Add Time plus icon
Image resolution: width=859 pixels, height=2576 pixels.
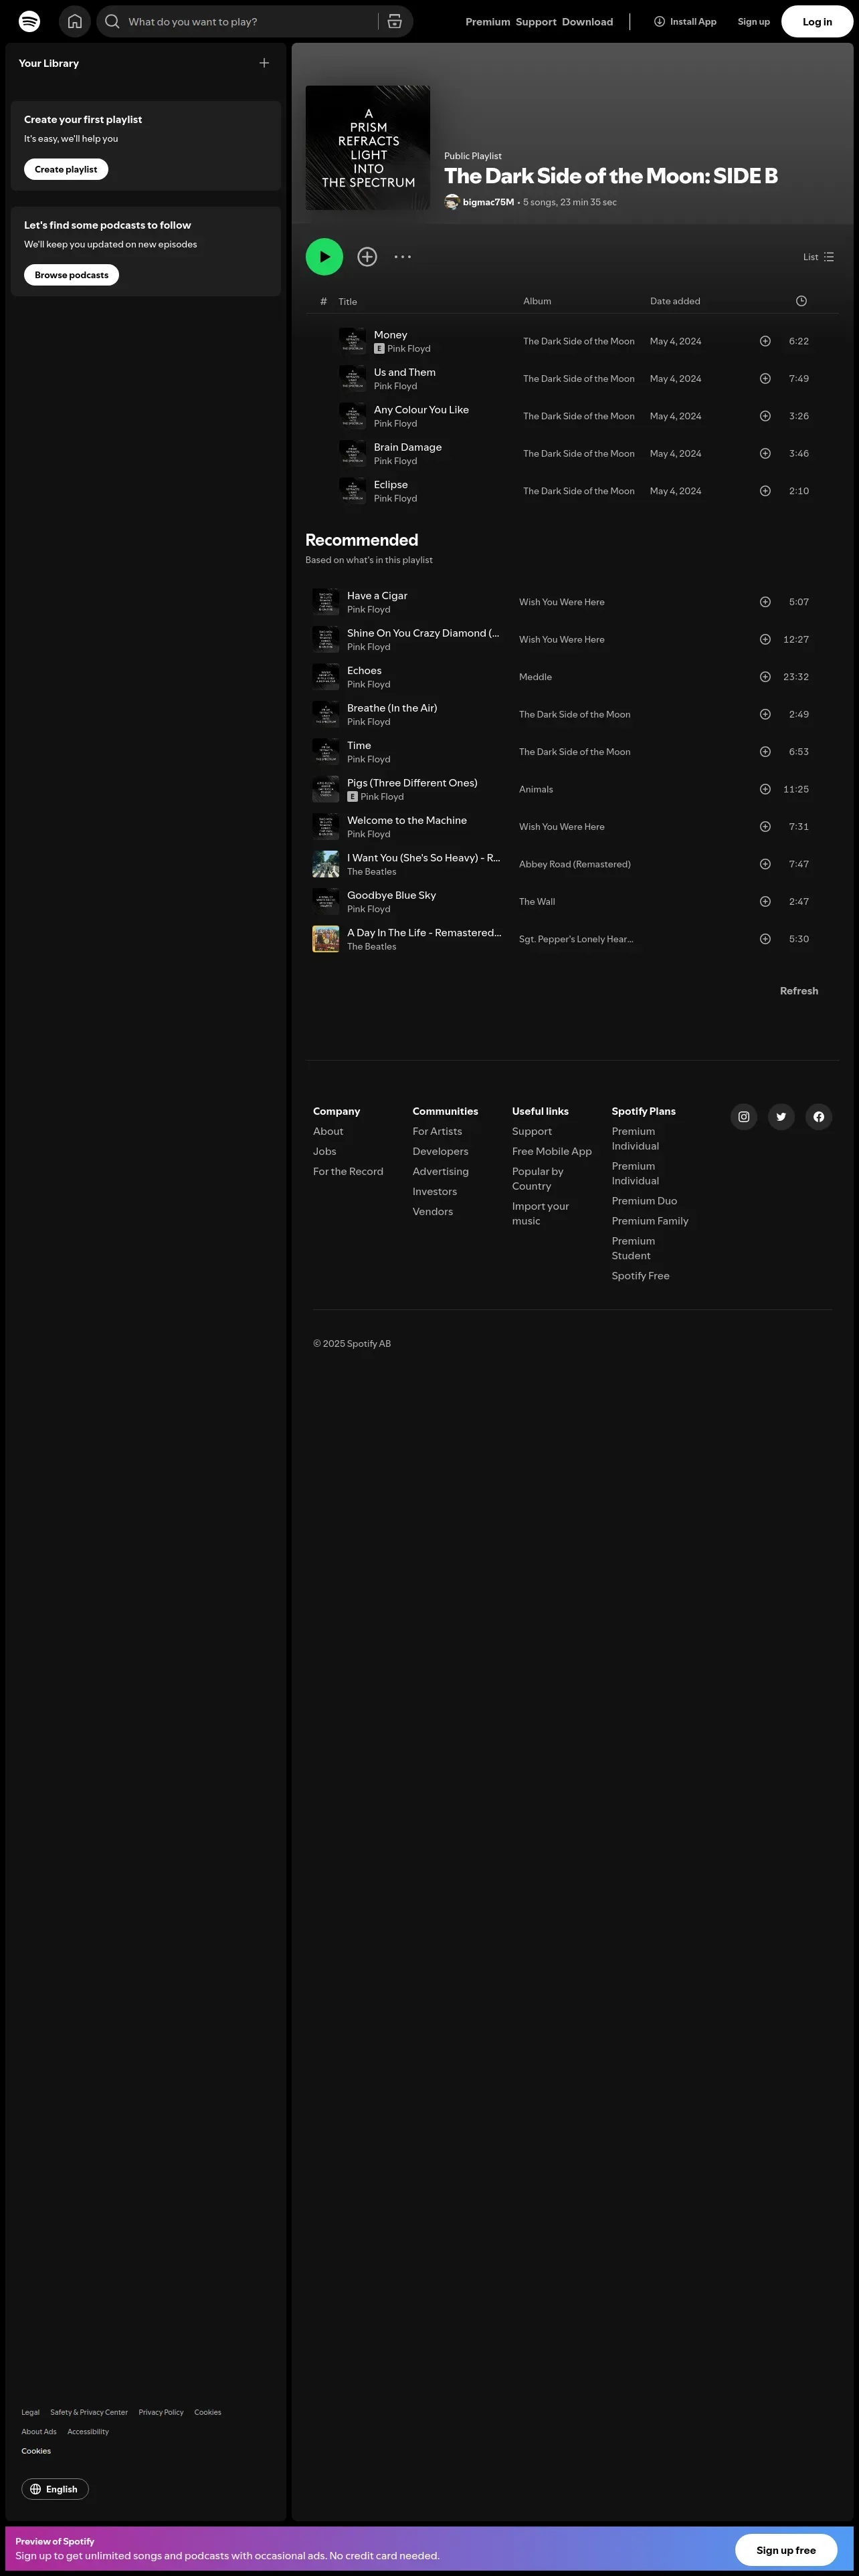[765, 752]
